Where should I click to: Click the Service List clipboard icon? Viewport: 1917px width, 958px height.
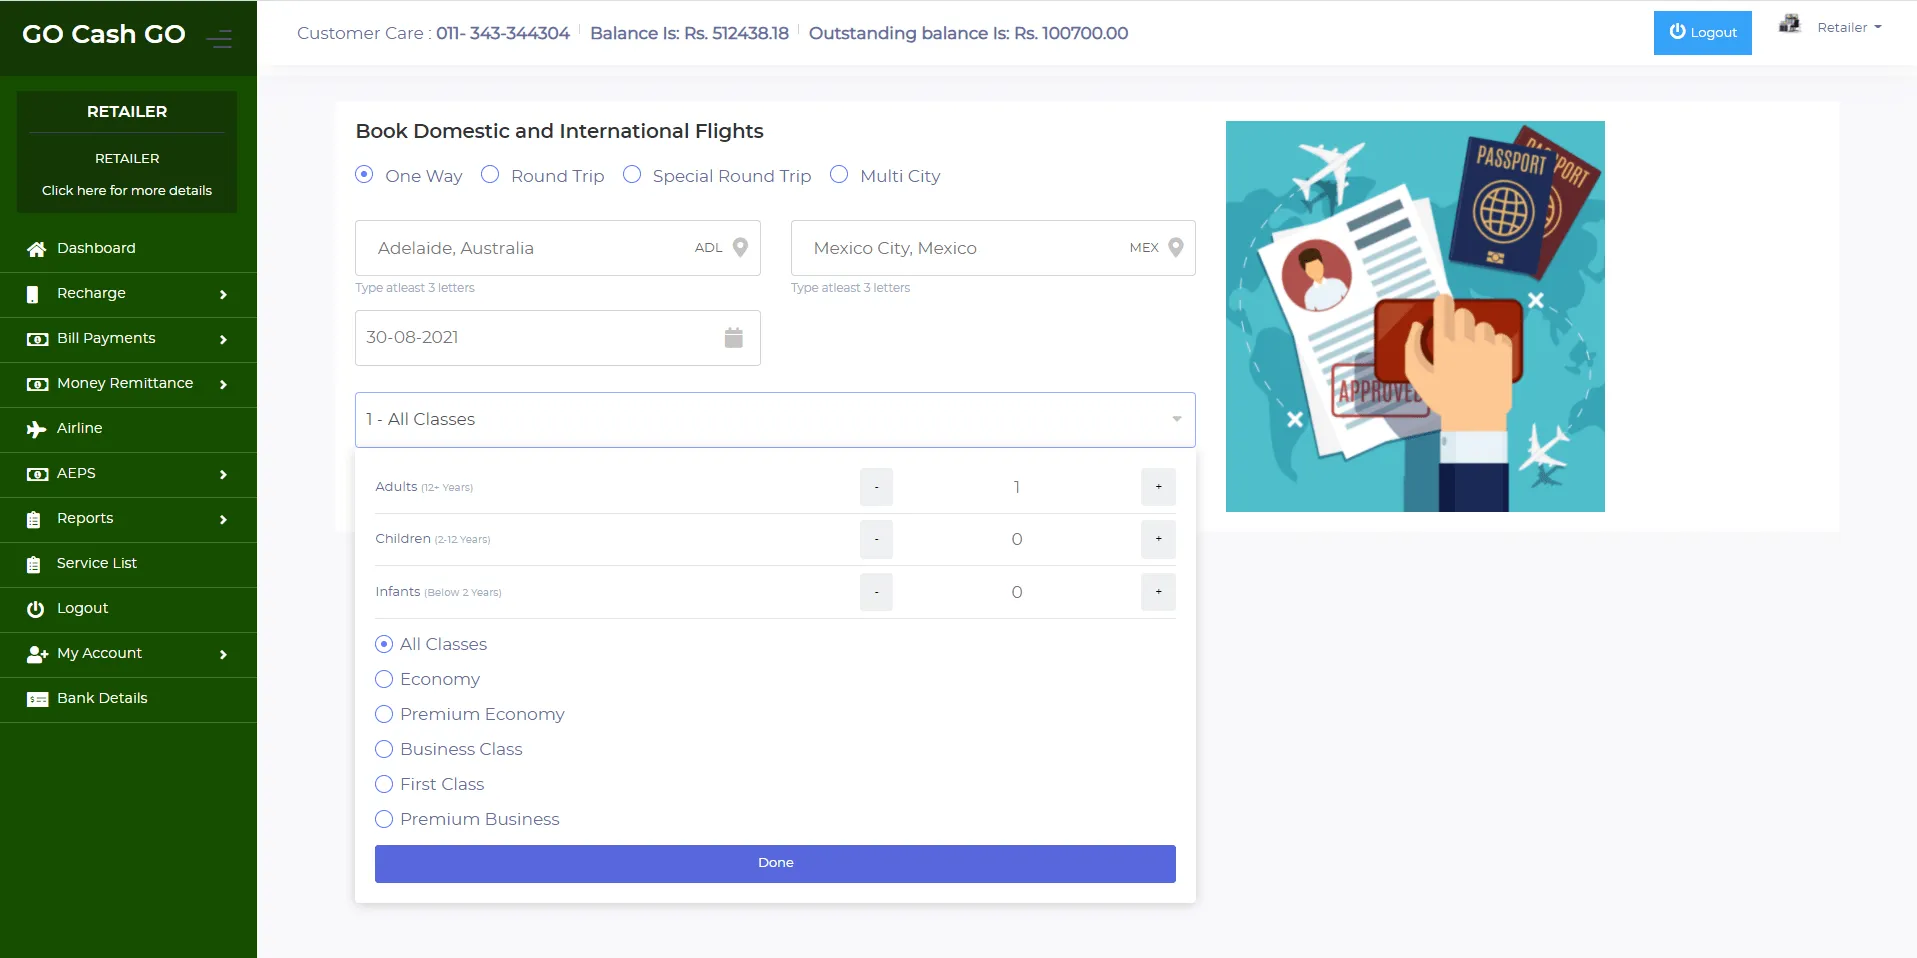click(34, 564)
